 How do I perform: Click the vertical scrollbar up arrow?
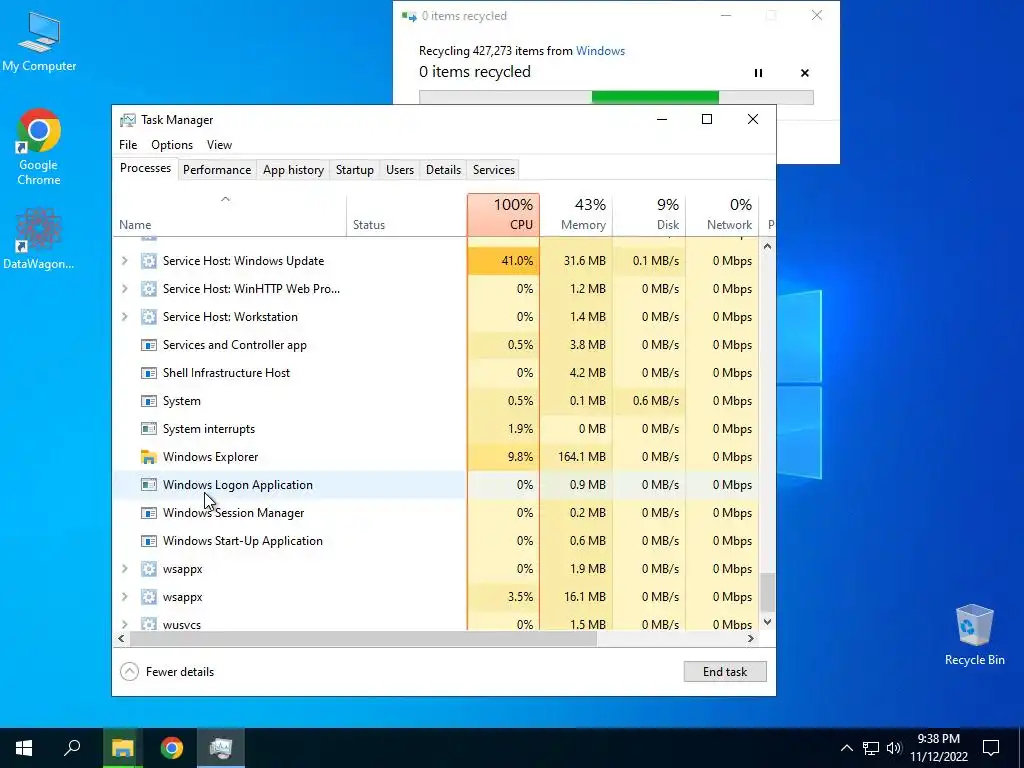(x=767, y=246)
